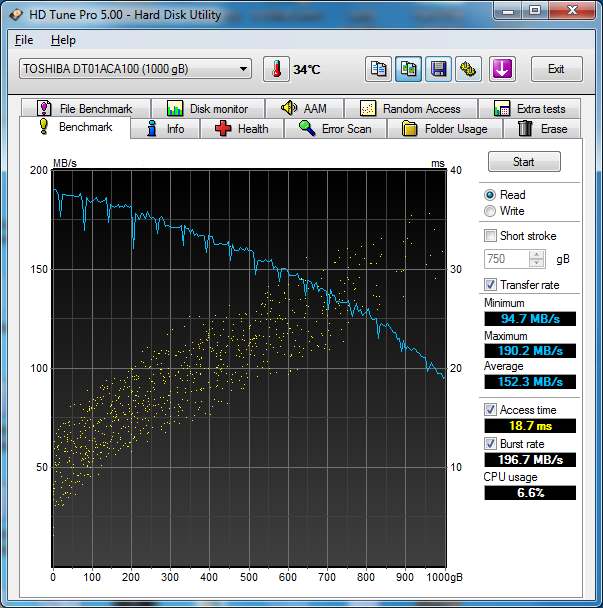Viewport: 603px width, 608px height.
Task: Select the Write radio button
Action: point(490,211)
